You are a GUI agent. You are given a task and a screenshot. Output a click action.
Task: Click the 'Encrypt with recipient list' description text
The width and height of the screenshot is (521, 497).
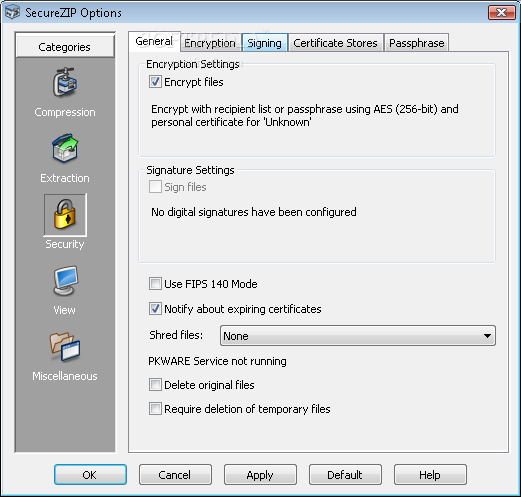pos(305,115)
